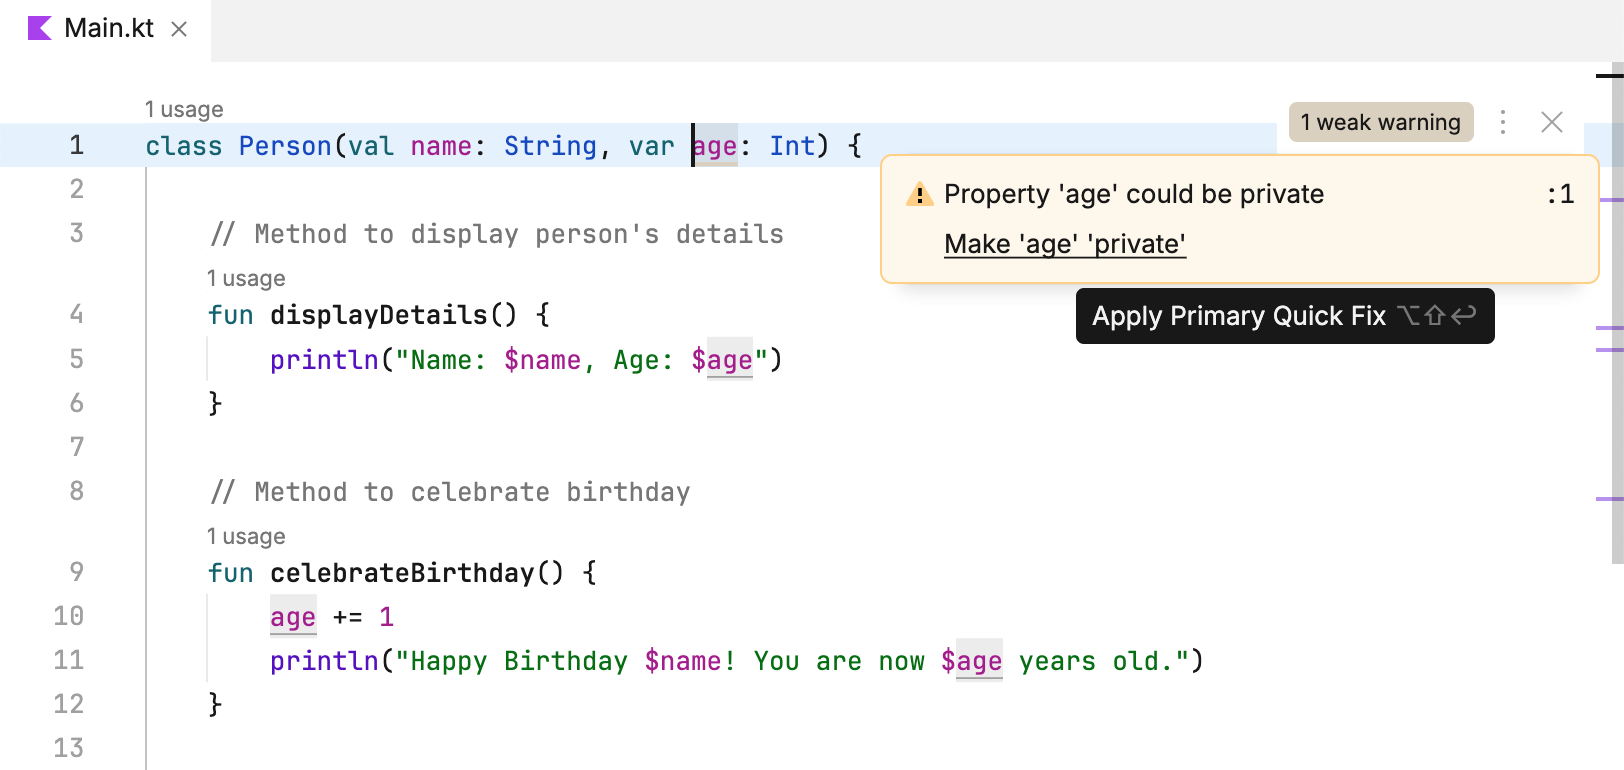This screenshot has width=1624, height=770.
Task: Click '$age' in the line 5 println
Action: point(722,360)
